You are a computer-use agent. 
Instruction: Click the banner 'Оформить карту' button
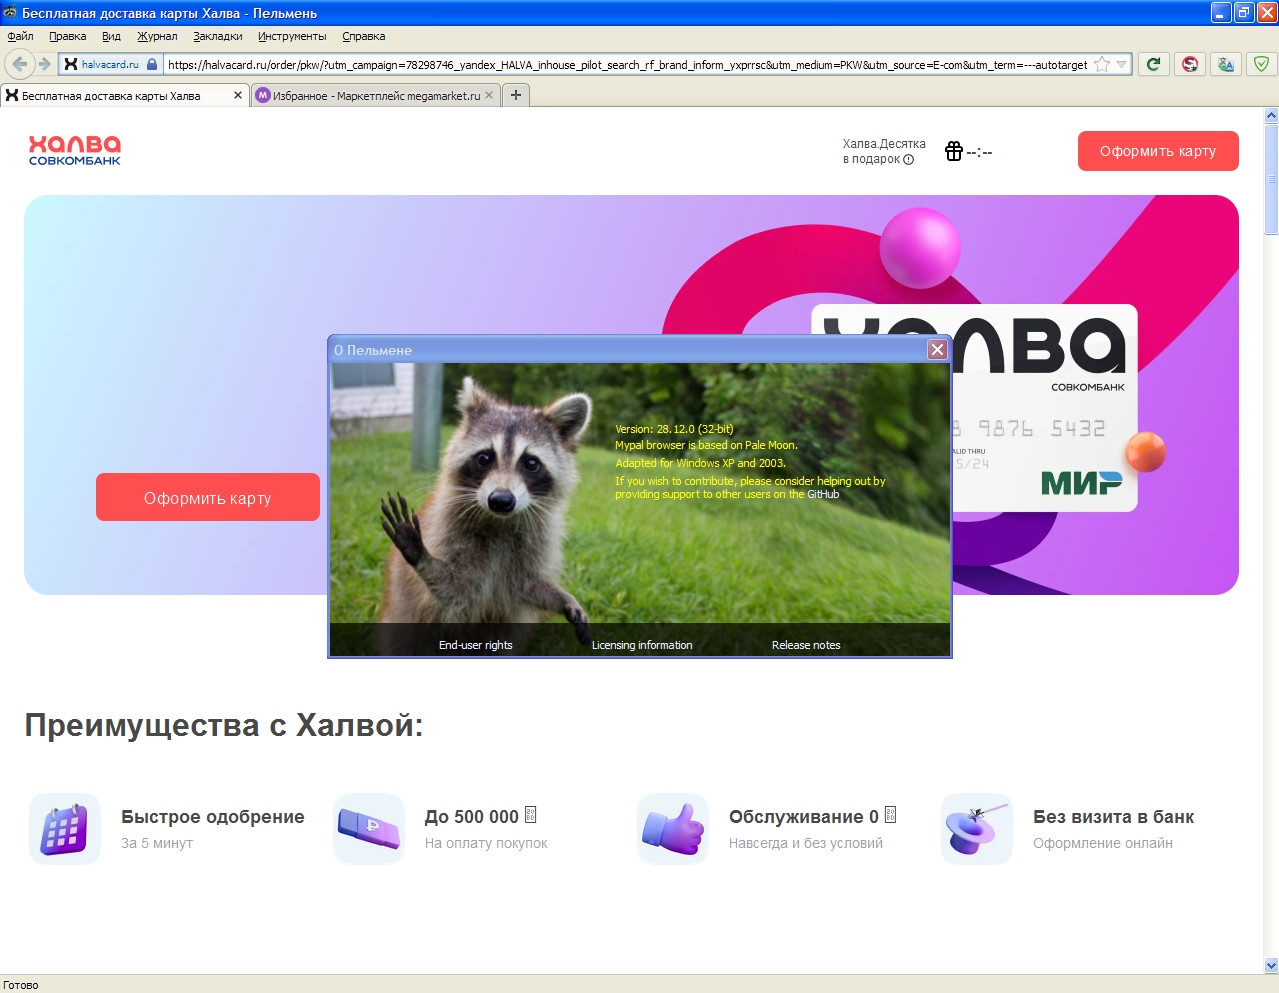pyautogui.click(x=208, y=497)
